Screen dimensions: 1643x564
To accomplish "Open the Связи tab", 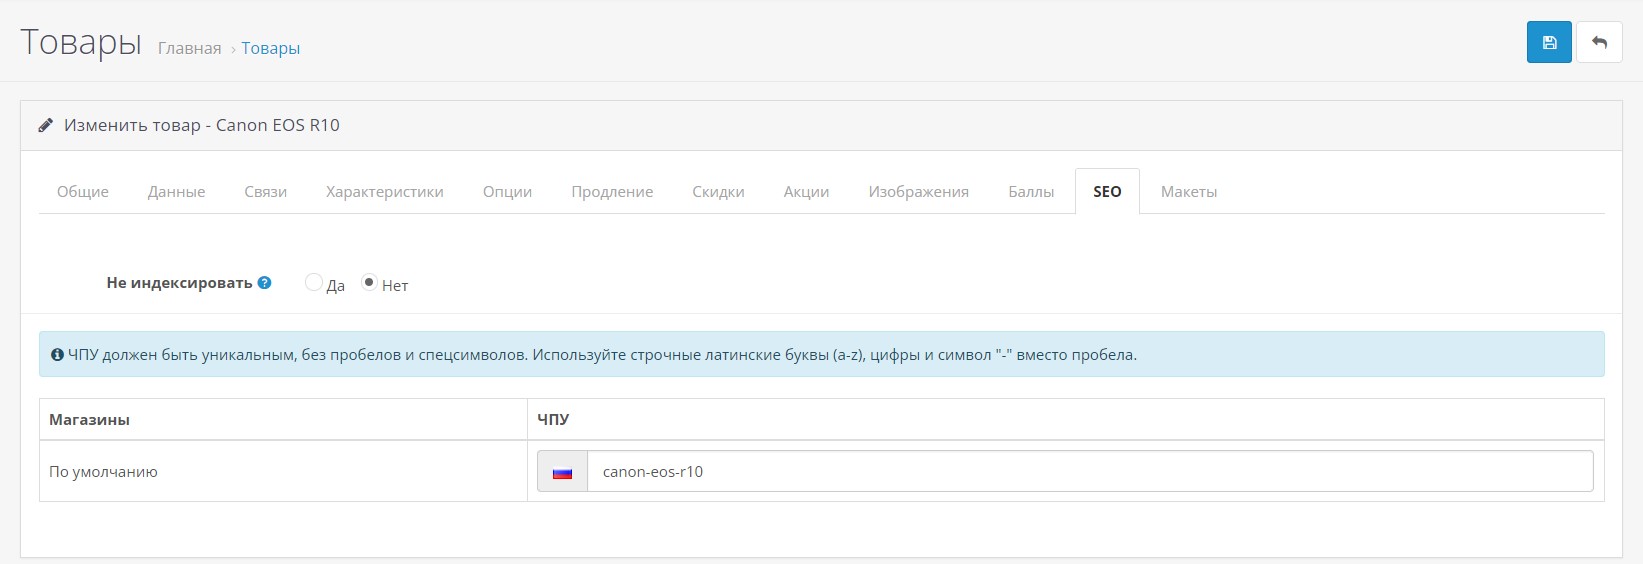I will pos(266,191).
